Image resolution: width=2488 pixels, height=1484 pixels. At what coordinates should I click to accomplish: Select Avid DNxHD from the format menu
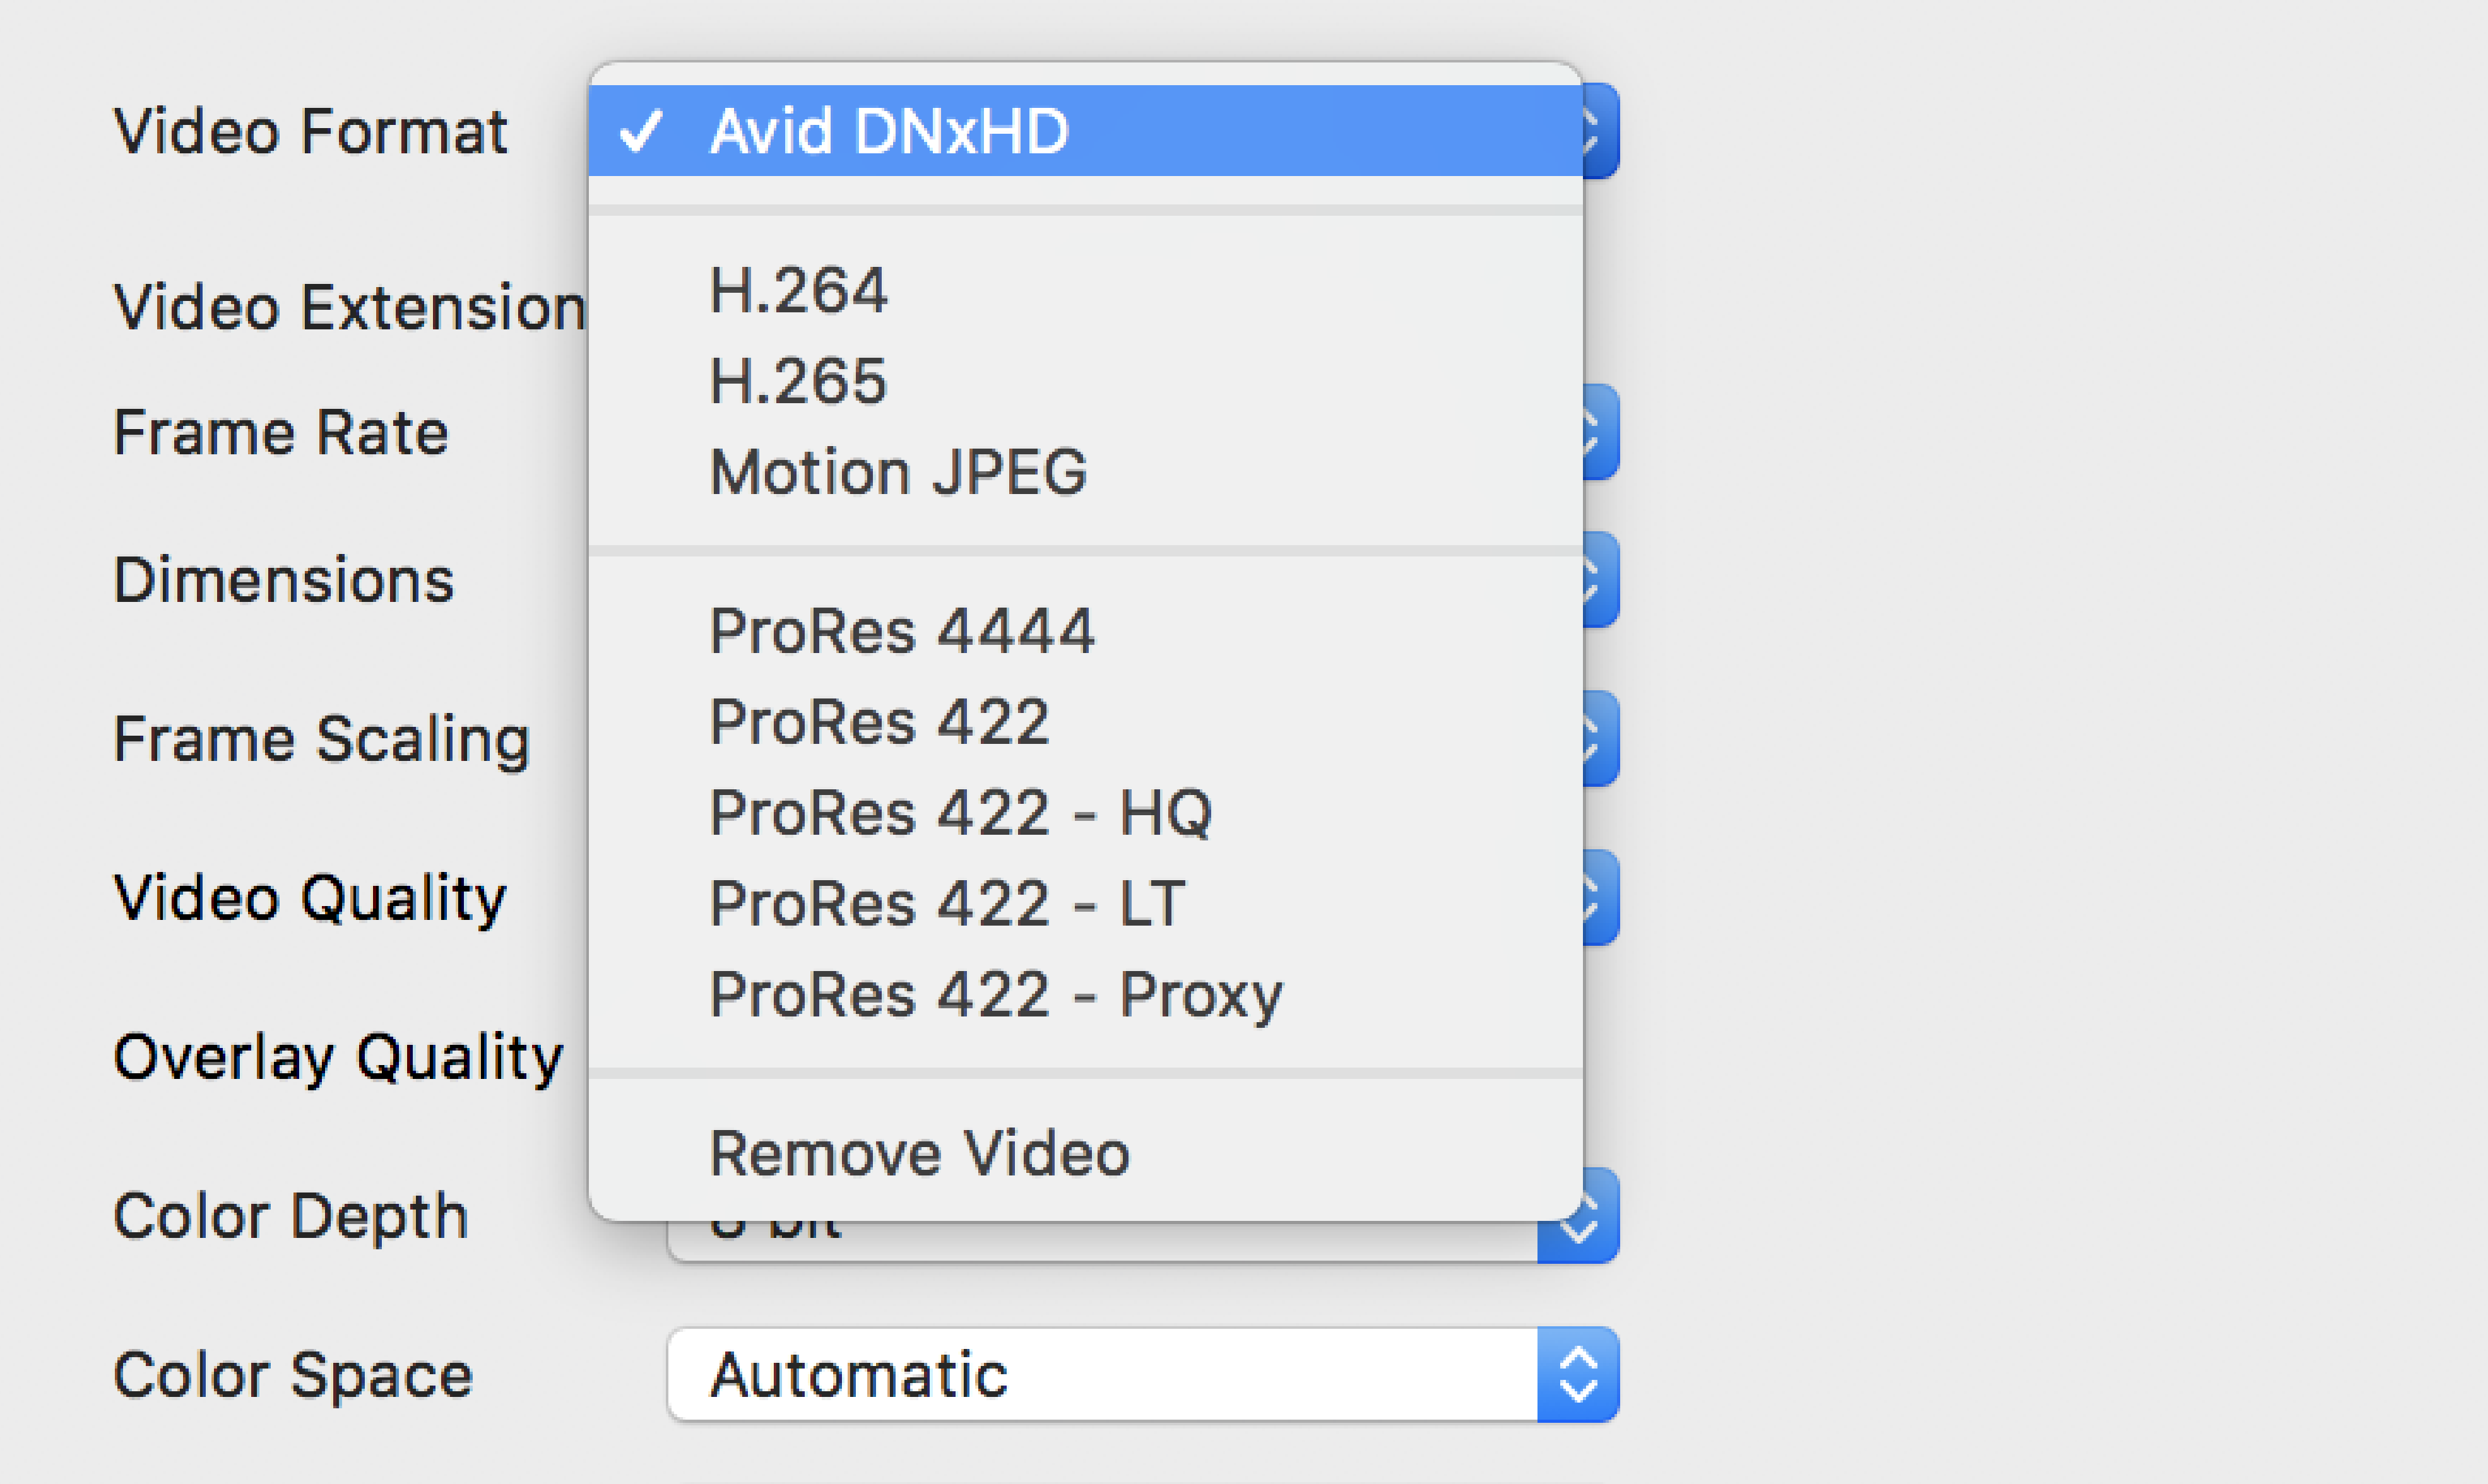pos(1085,131)
